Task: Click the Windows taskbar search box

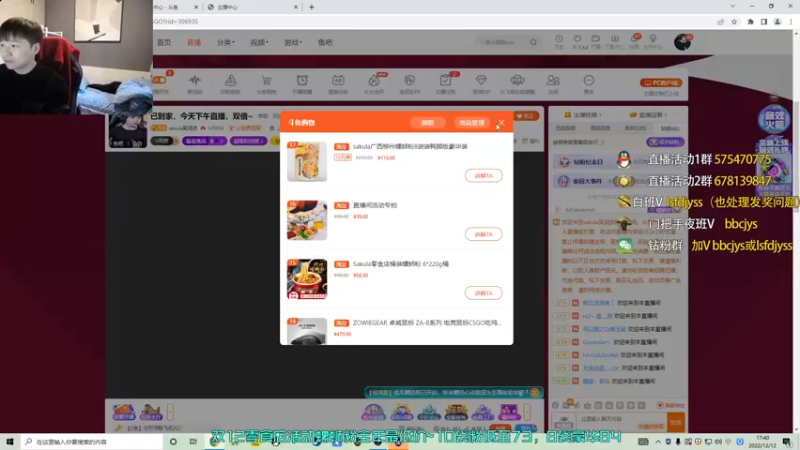Action: click(92, 441)
